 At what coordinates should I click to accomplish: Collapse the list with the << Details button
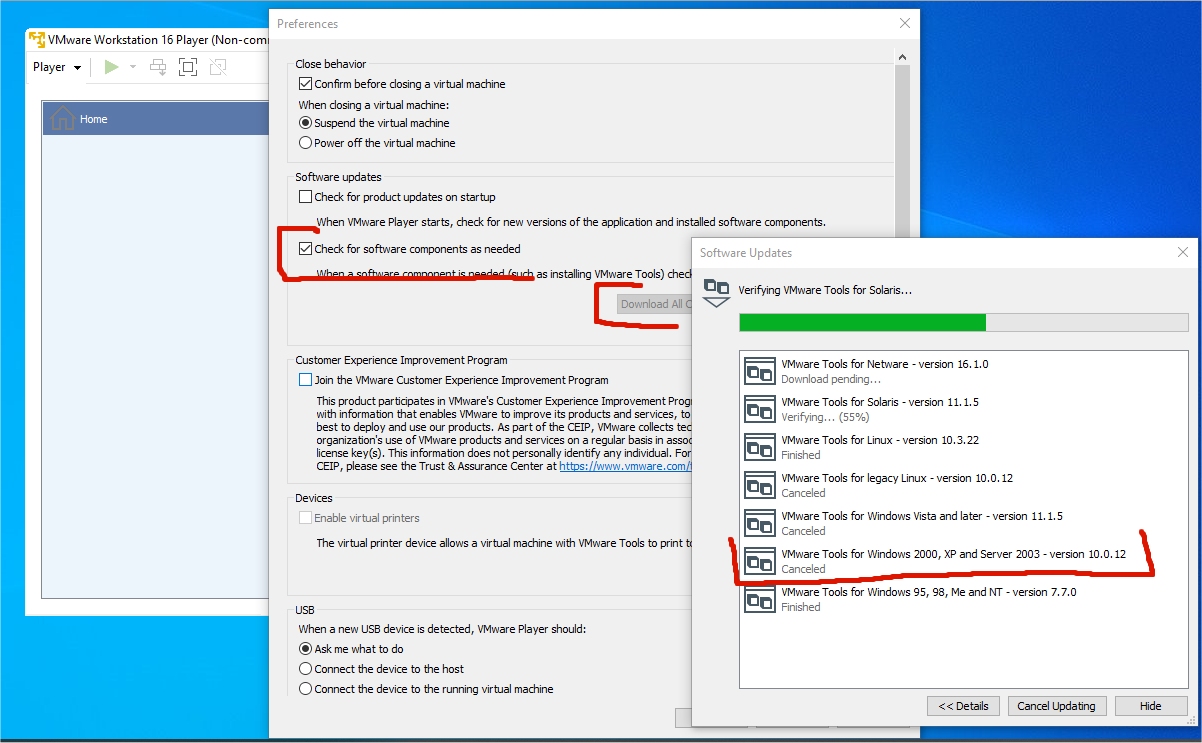[x=963, y=706]
